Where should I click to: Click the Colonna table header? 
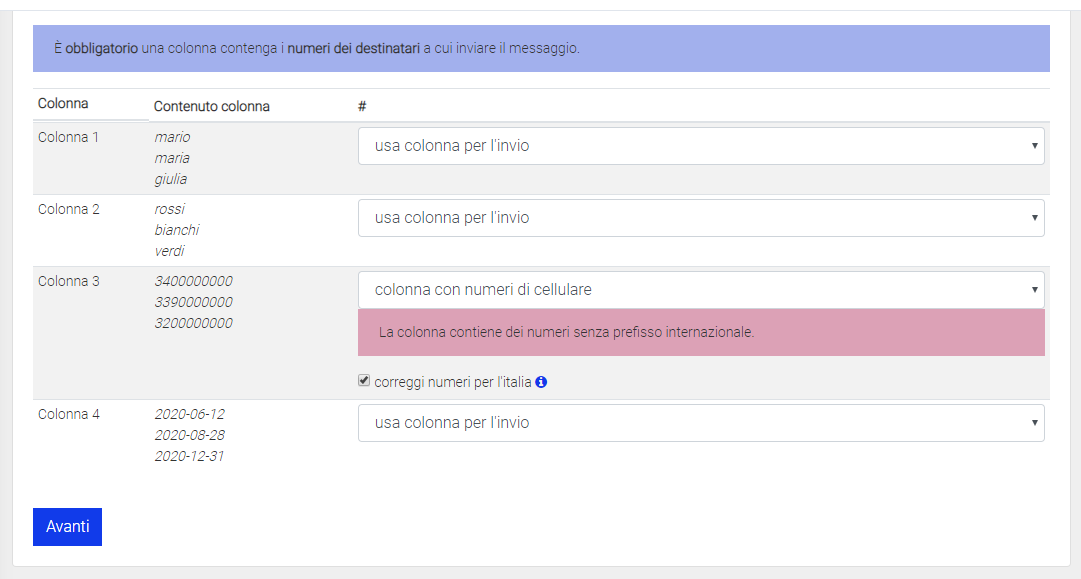point(63,103)
